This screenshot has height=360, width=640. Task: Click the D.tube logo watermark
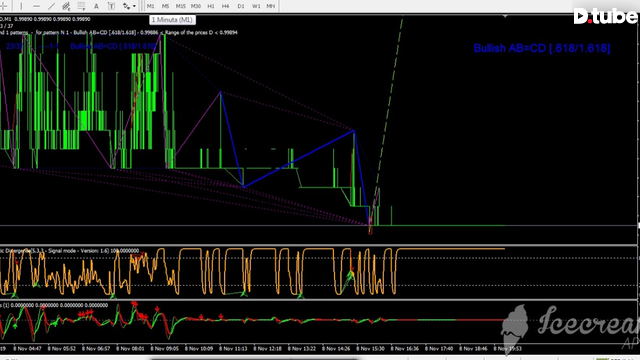coord(606,16)
